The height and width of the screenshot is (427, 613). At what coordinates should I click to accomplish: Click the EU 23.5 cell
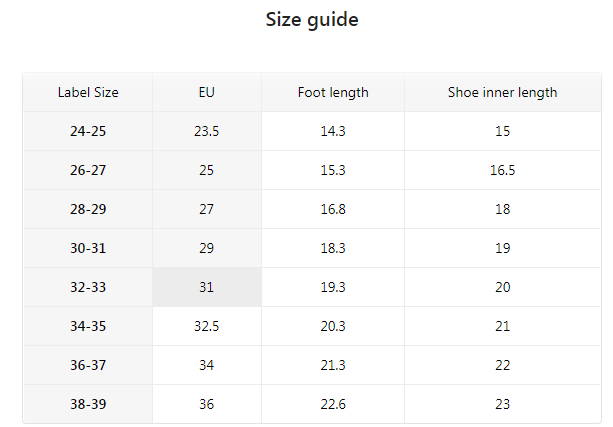[207, 131]
